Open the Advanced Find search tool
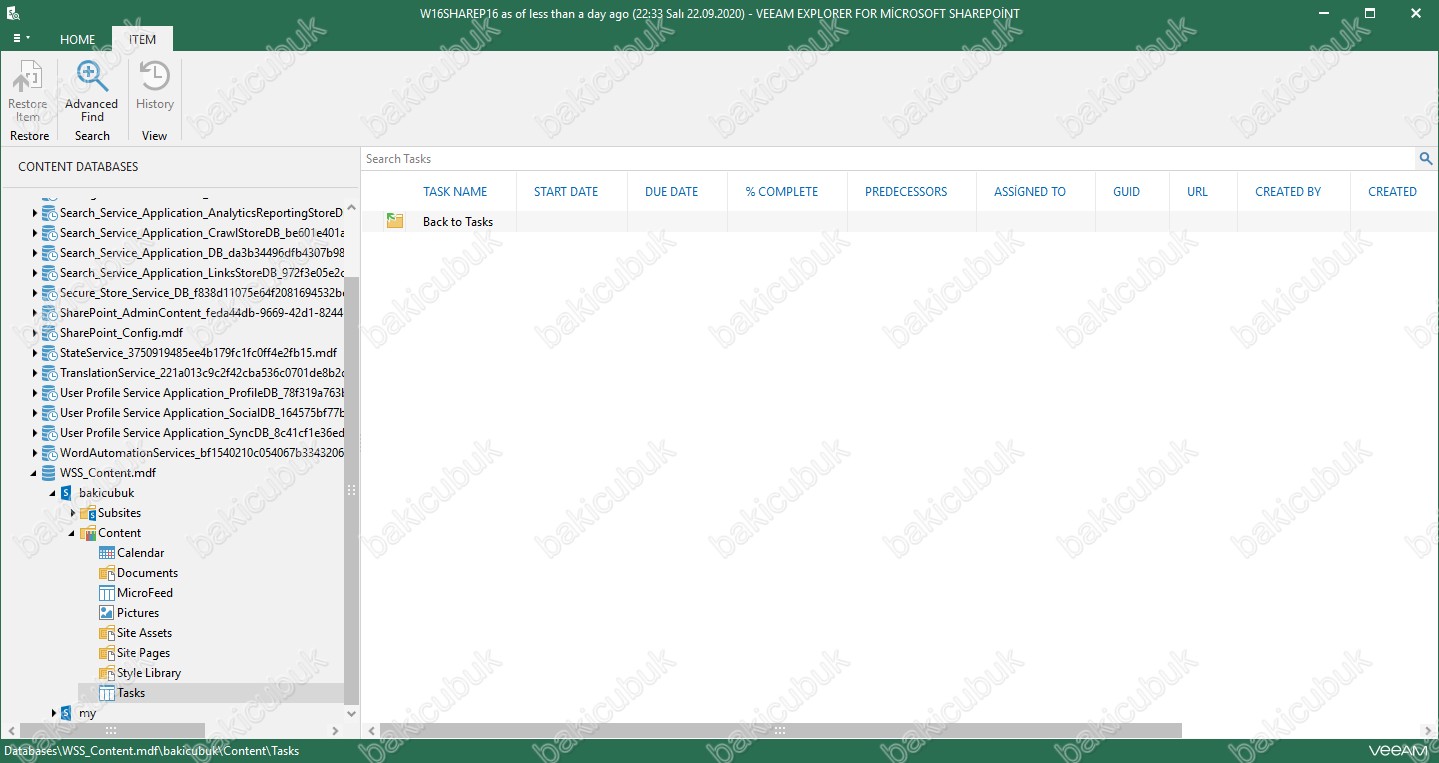Image resolution: width=1439 pixels, height=763 pixels. 92,91
